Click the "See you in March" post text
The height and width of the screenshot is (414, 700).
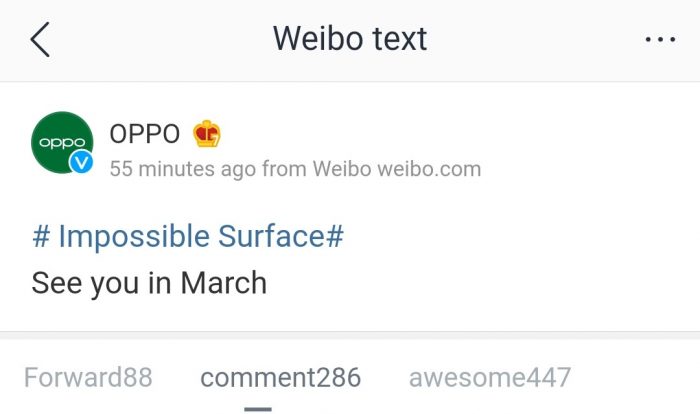(149, 283)
